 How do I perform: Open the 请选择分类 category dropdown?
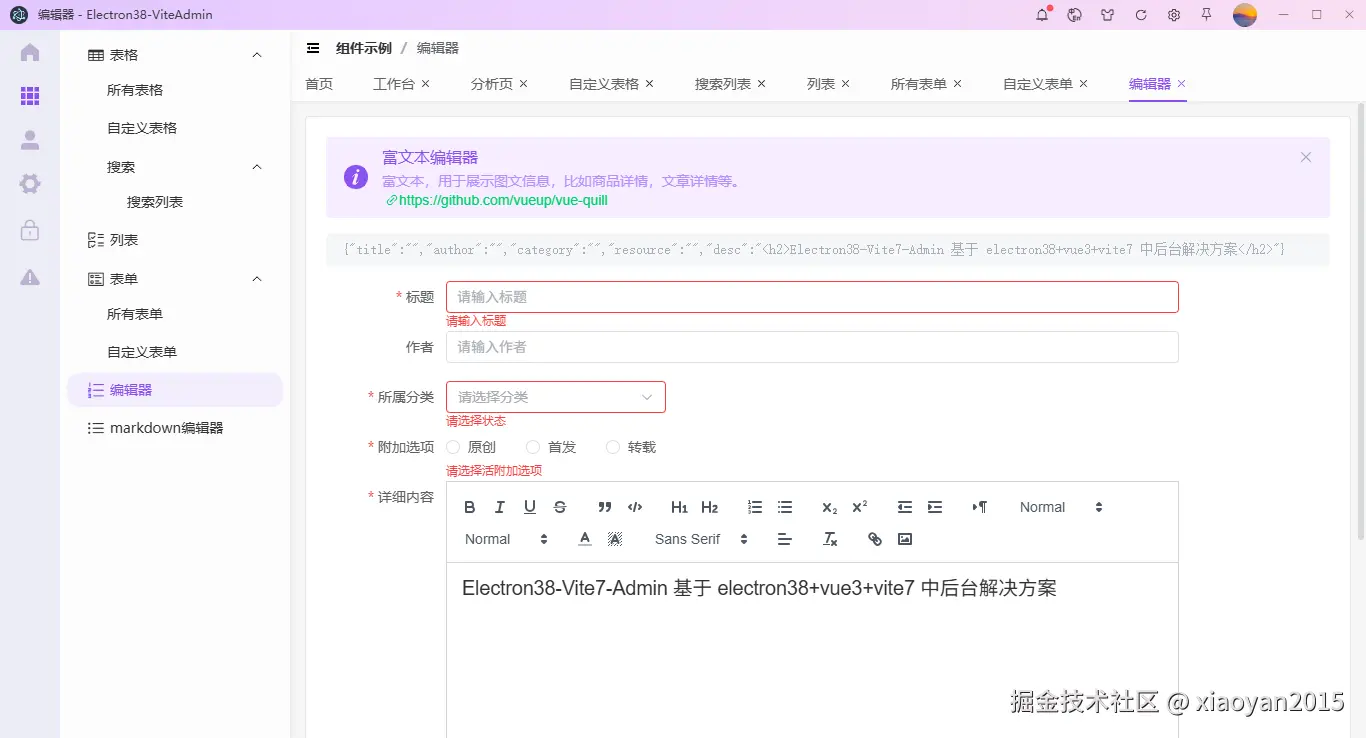(x=555, y=397)
